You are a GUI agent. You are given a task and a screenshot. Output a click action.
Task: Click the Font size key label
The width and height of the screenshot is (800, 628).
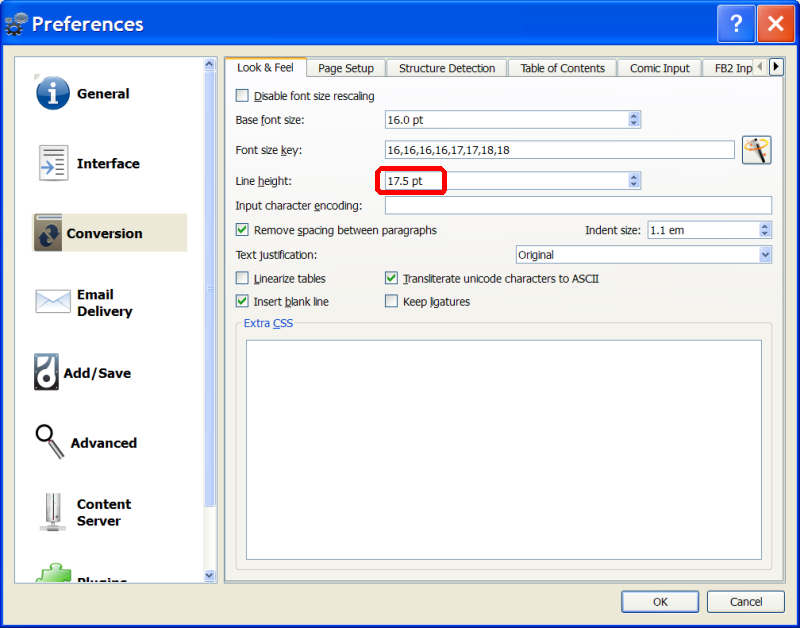[269, 150]
